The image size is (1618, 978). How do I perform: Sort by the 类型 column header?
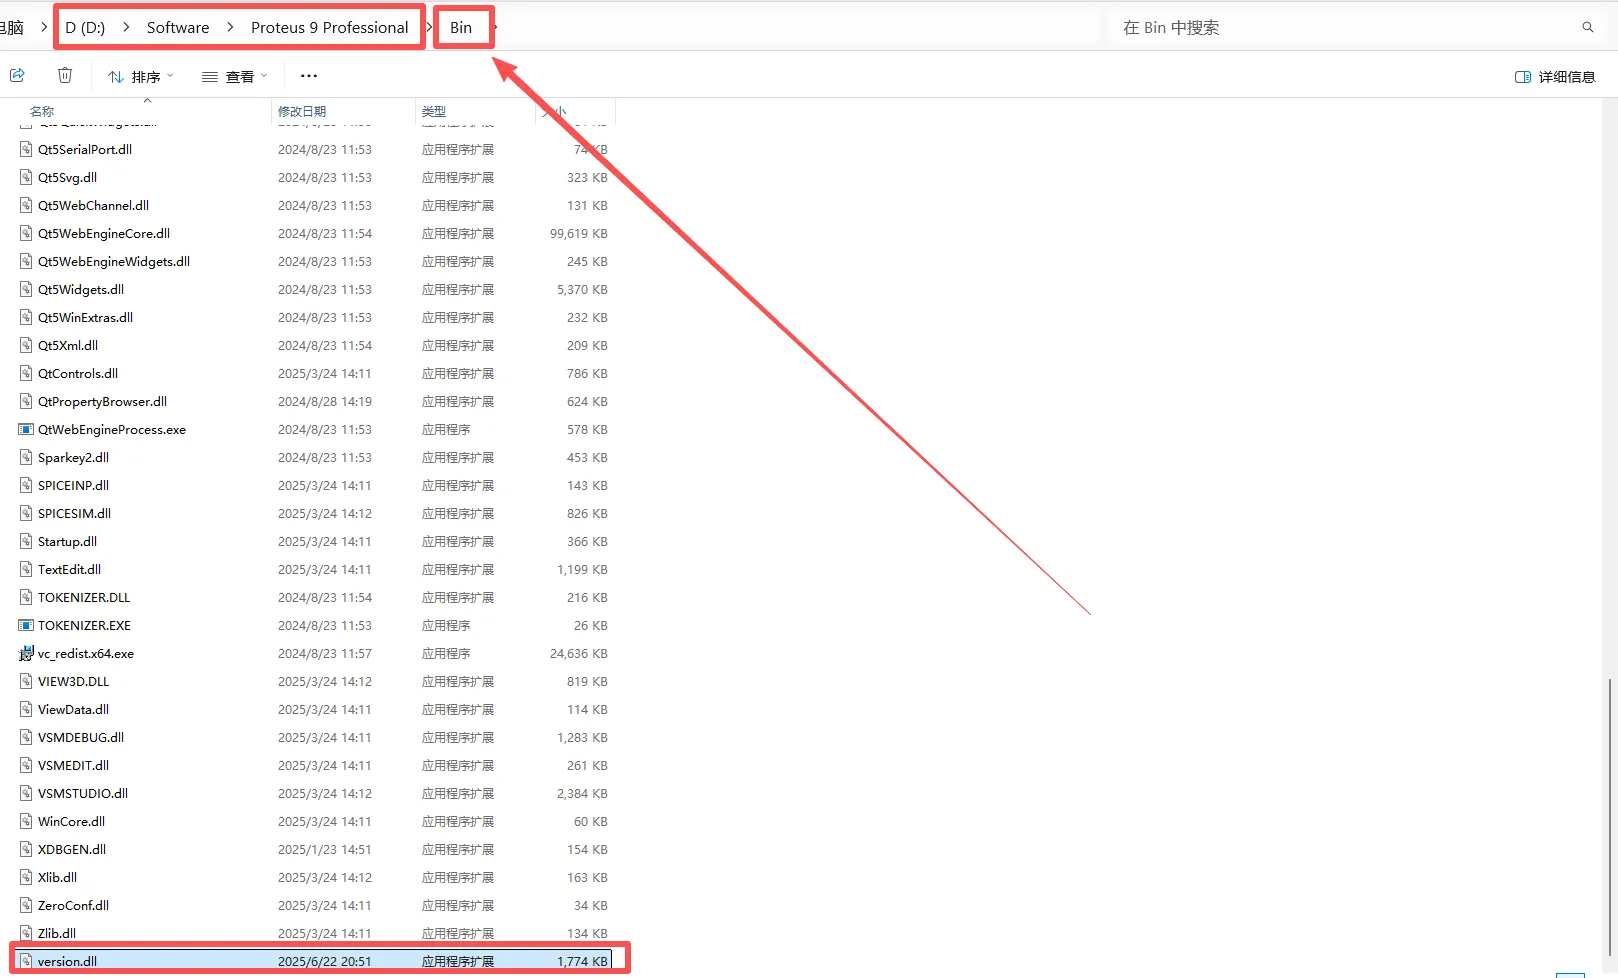(x=434, y=111)
